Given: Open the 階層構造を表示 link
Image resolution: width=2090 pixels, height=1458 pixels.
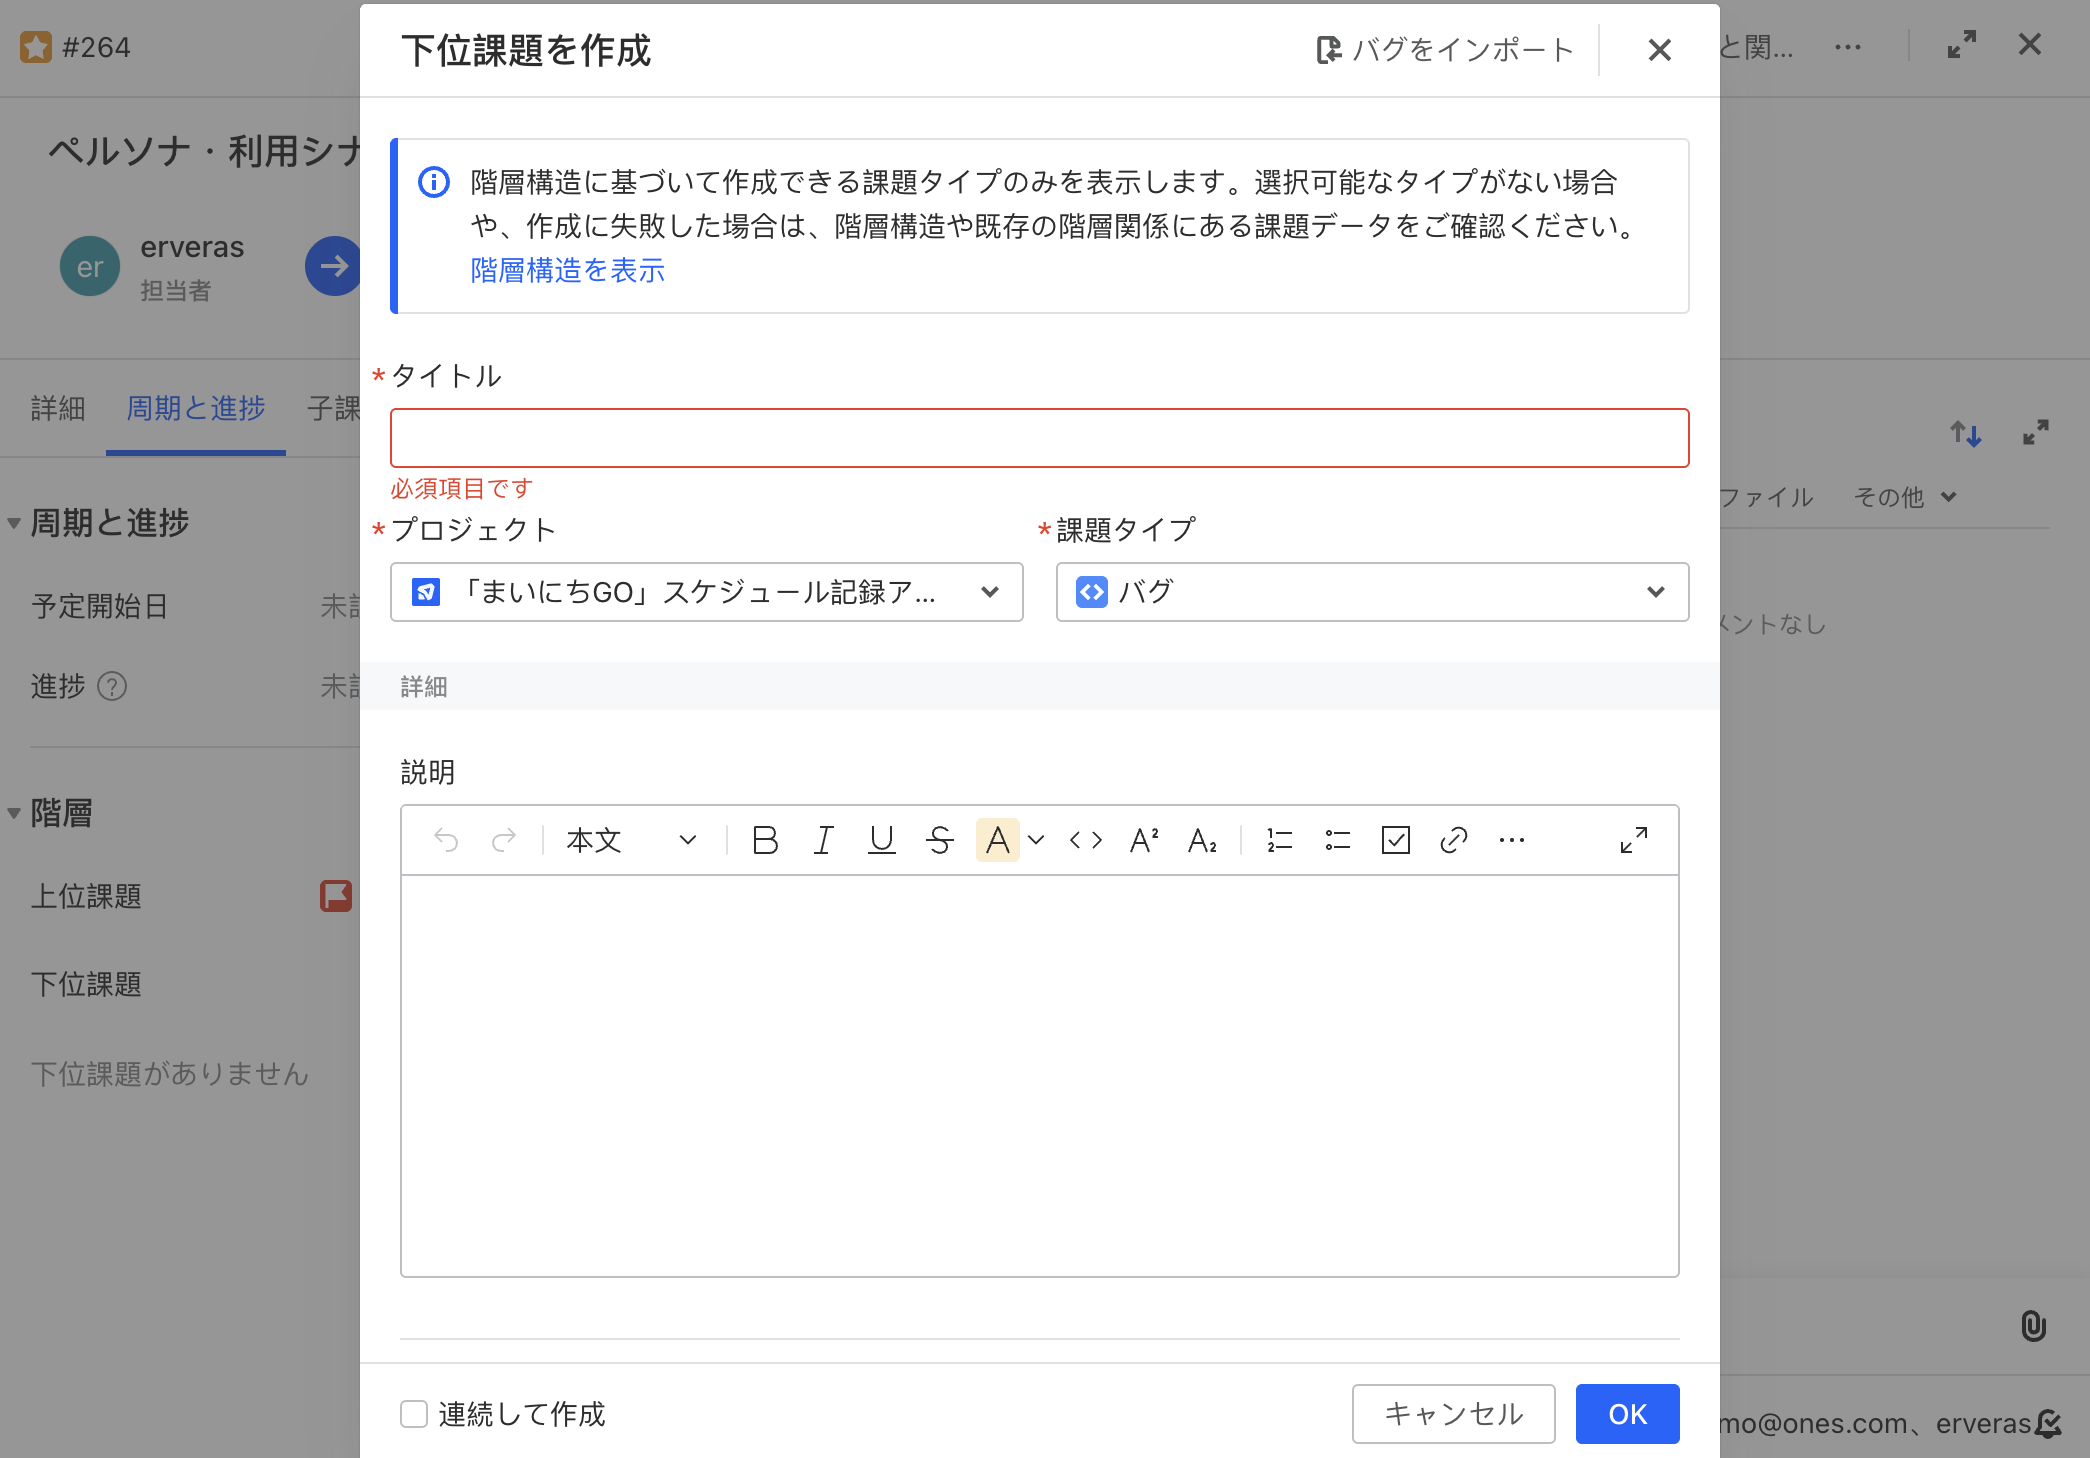Looking at the screenshot, I should pyautogui.click(x=568, y=271).
